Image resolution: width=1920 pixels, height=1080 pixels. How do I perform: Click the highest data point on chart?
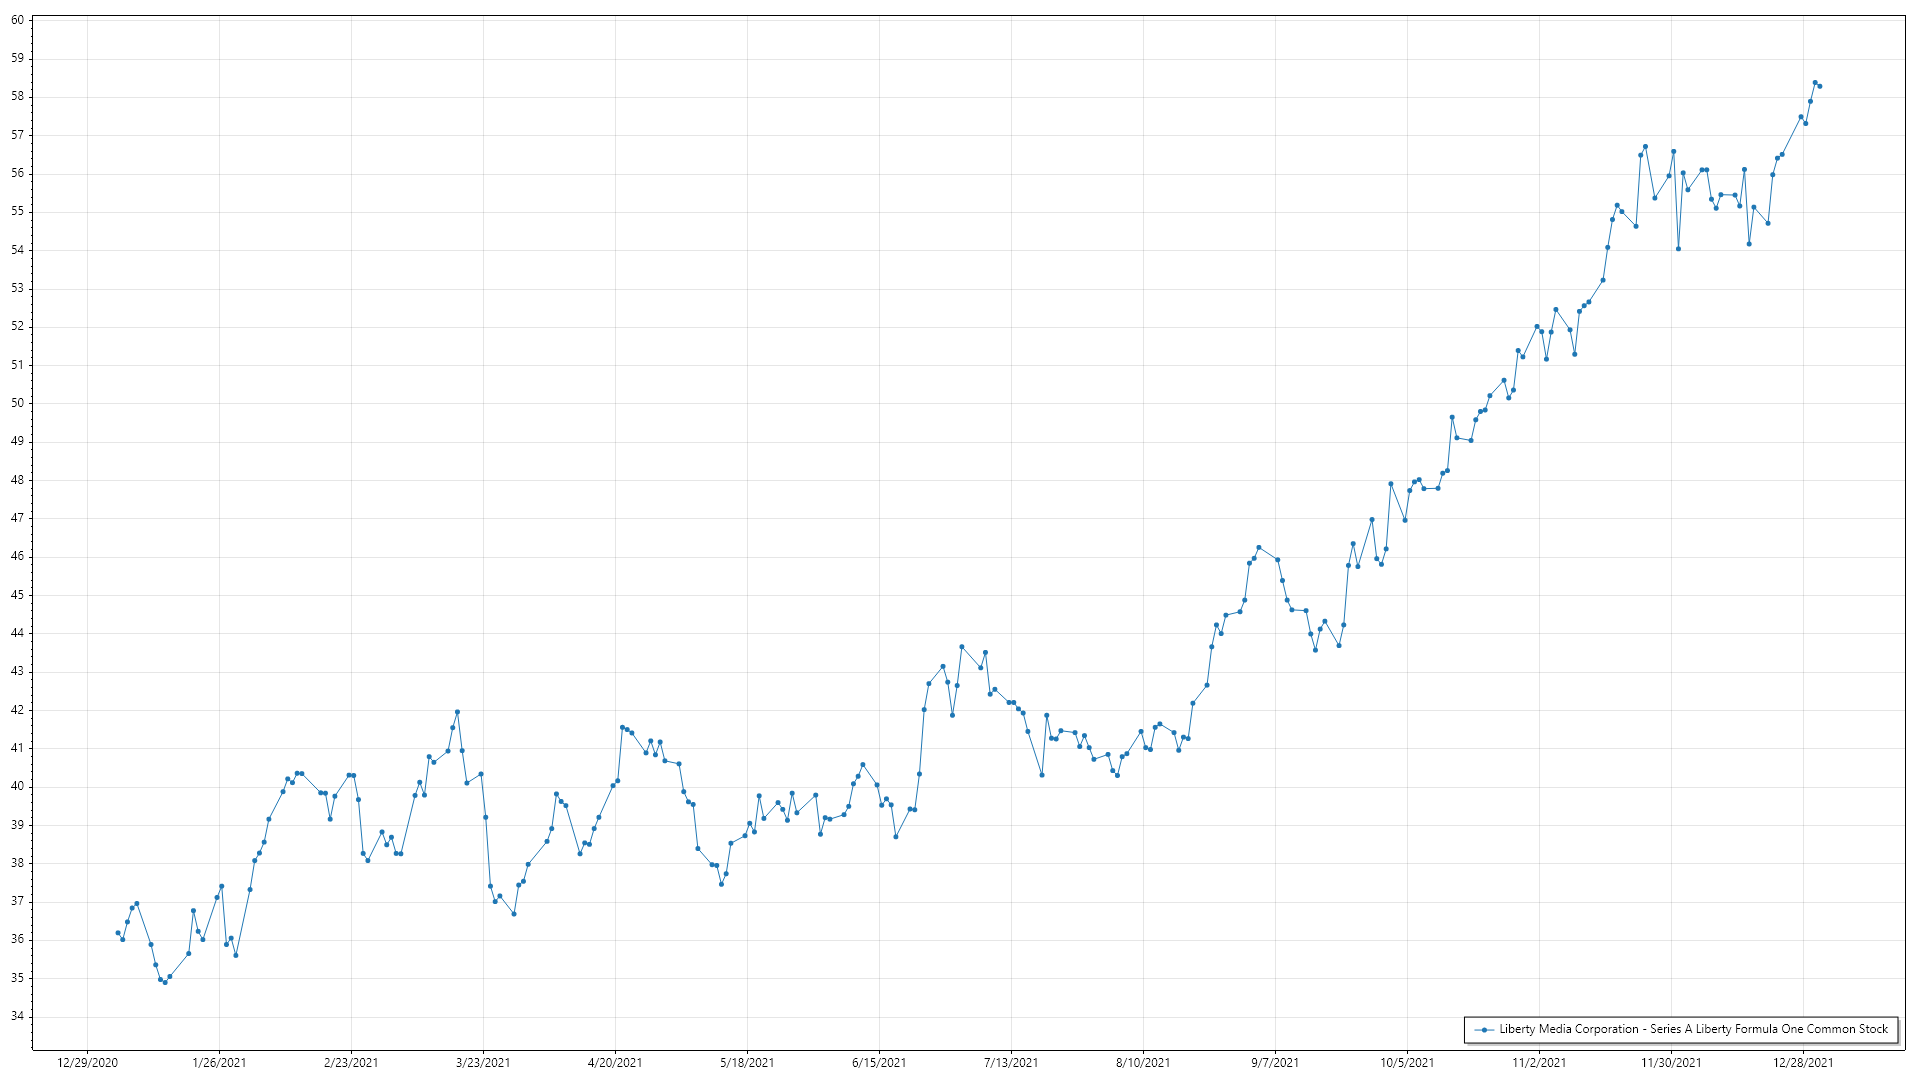tap(1815, 83)
